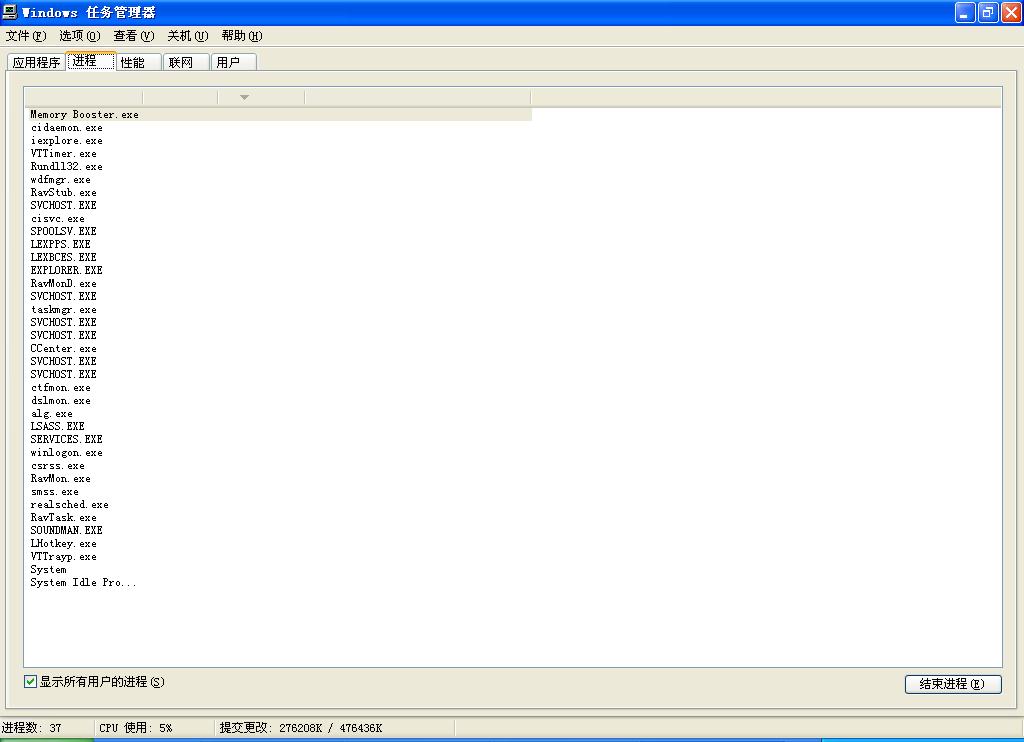Viewport: 1024px width, 742px height.
Task: Click the 提交更改 memory status entry
Action: pos(301,728)
